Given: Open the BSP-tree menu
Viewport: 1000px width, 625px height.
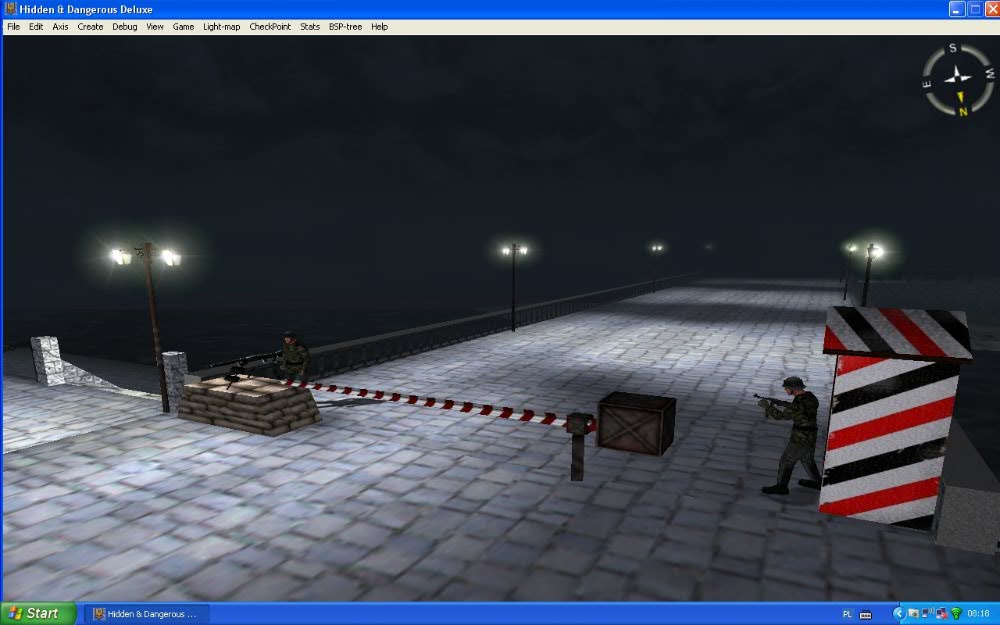Looking at the screenshot, I should pyautogui.click(x=346, y=27).
